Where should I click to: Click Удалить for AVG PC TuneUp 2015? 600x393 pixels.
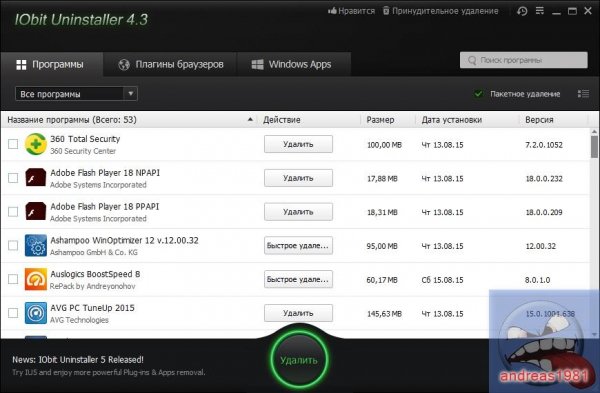pos(298,313)
